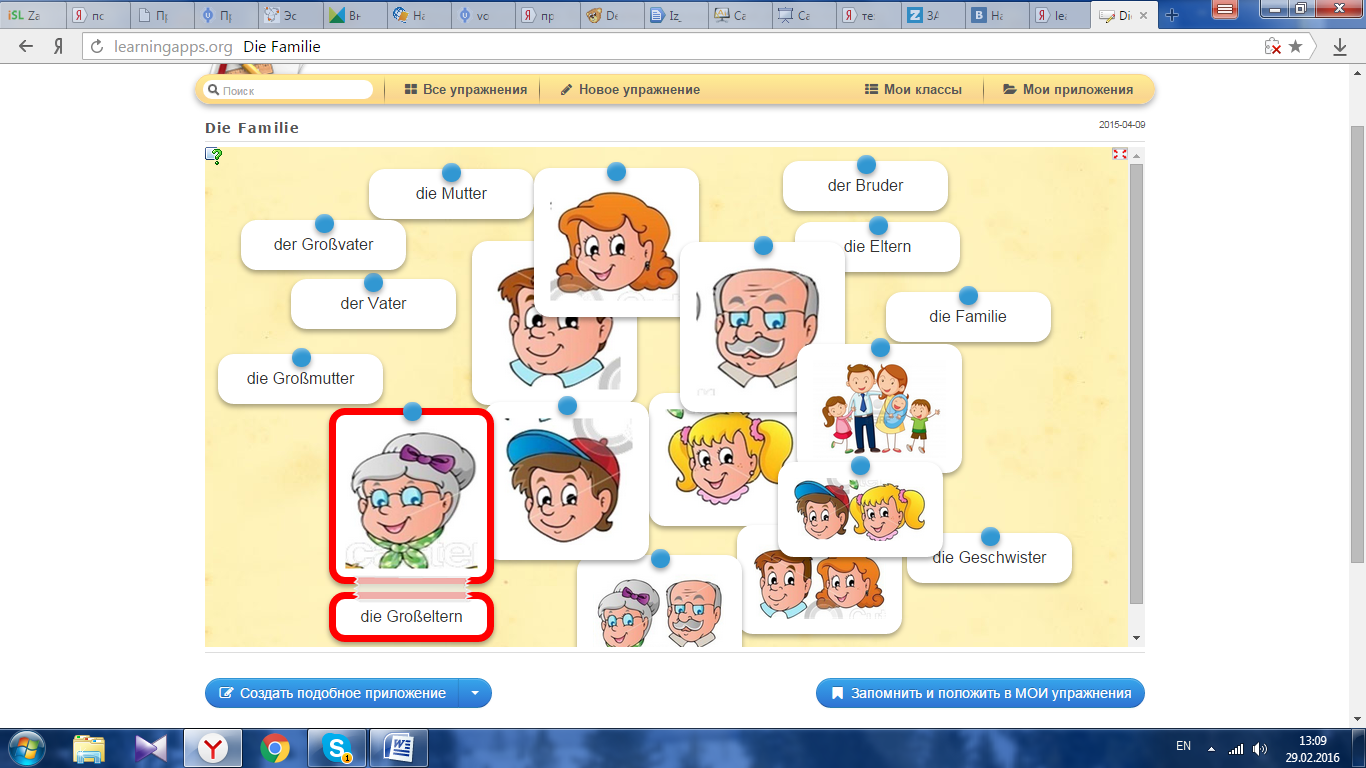Open Google Chrome from the taskbar

click(275, 748)
